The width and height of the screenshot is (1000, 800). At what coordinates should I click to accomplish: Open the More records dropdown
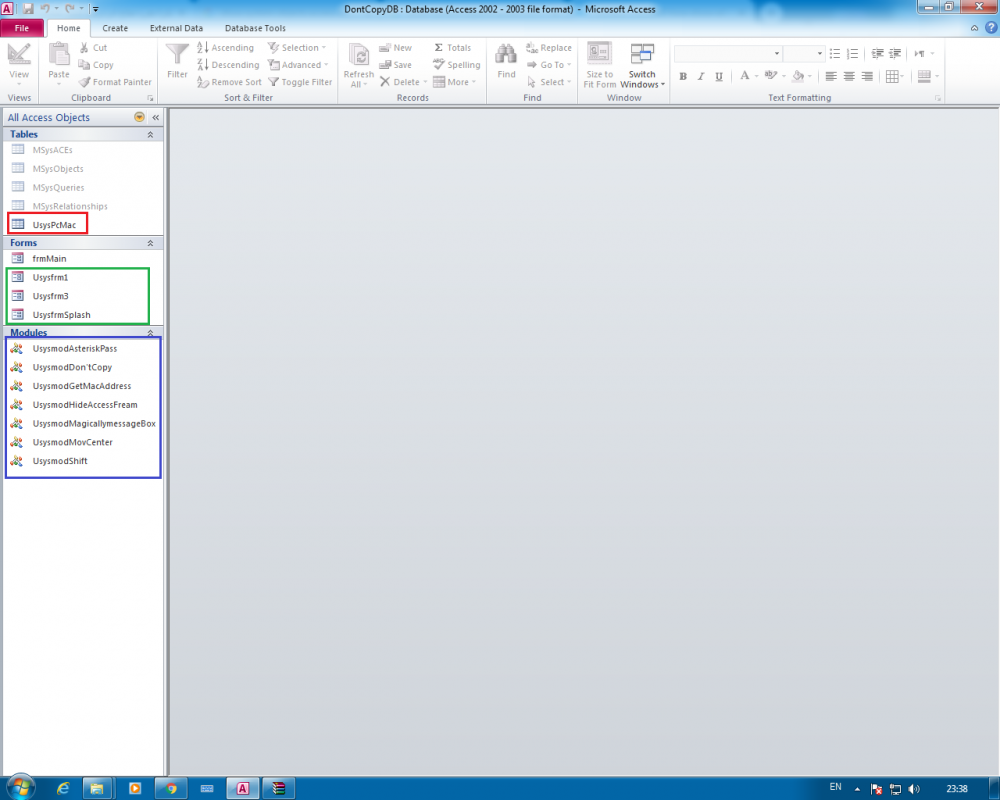pos(454,82)
